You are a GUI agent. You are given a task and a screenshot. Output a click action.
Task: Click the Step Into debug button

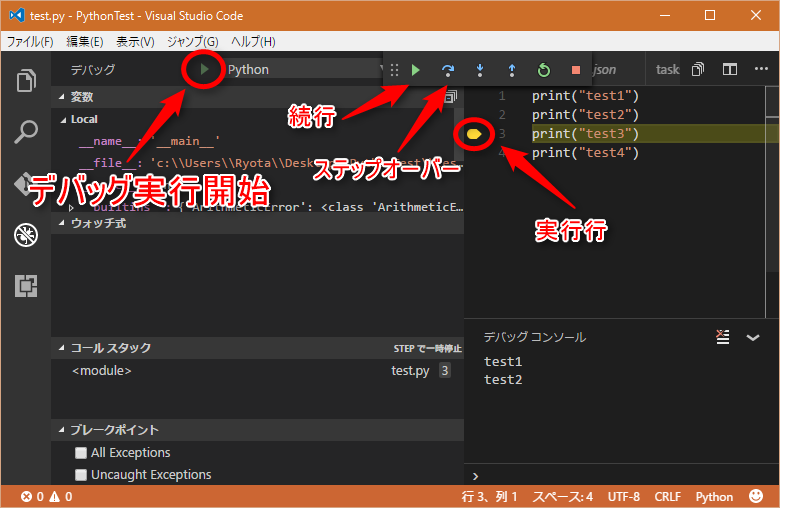[480, 70]
